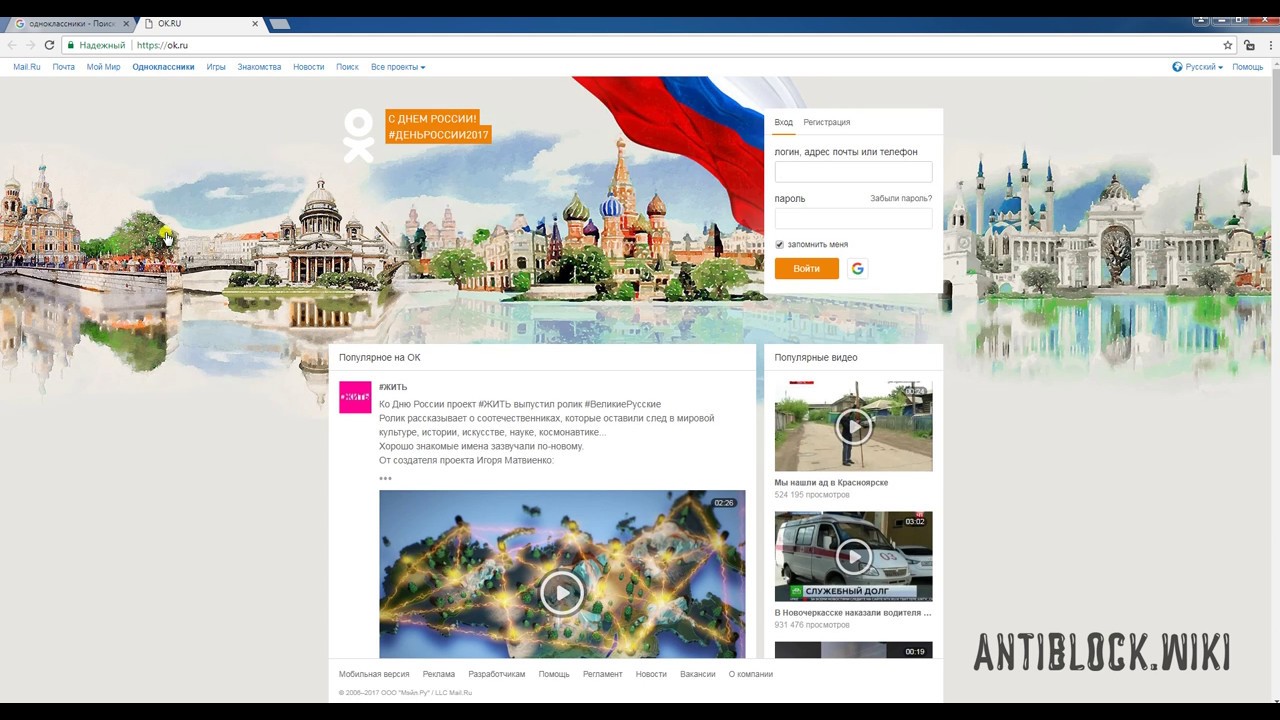Open the Помощь footer link
Screen dimensions: 1280x720
tap(554, 674)
